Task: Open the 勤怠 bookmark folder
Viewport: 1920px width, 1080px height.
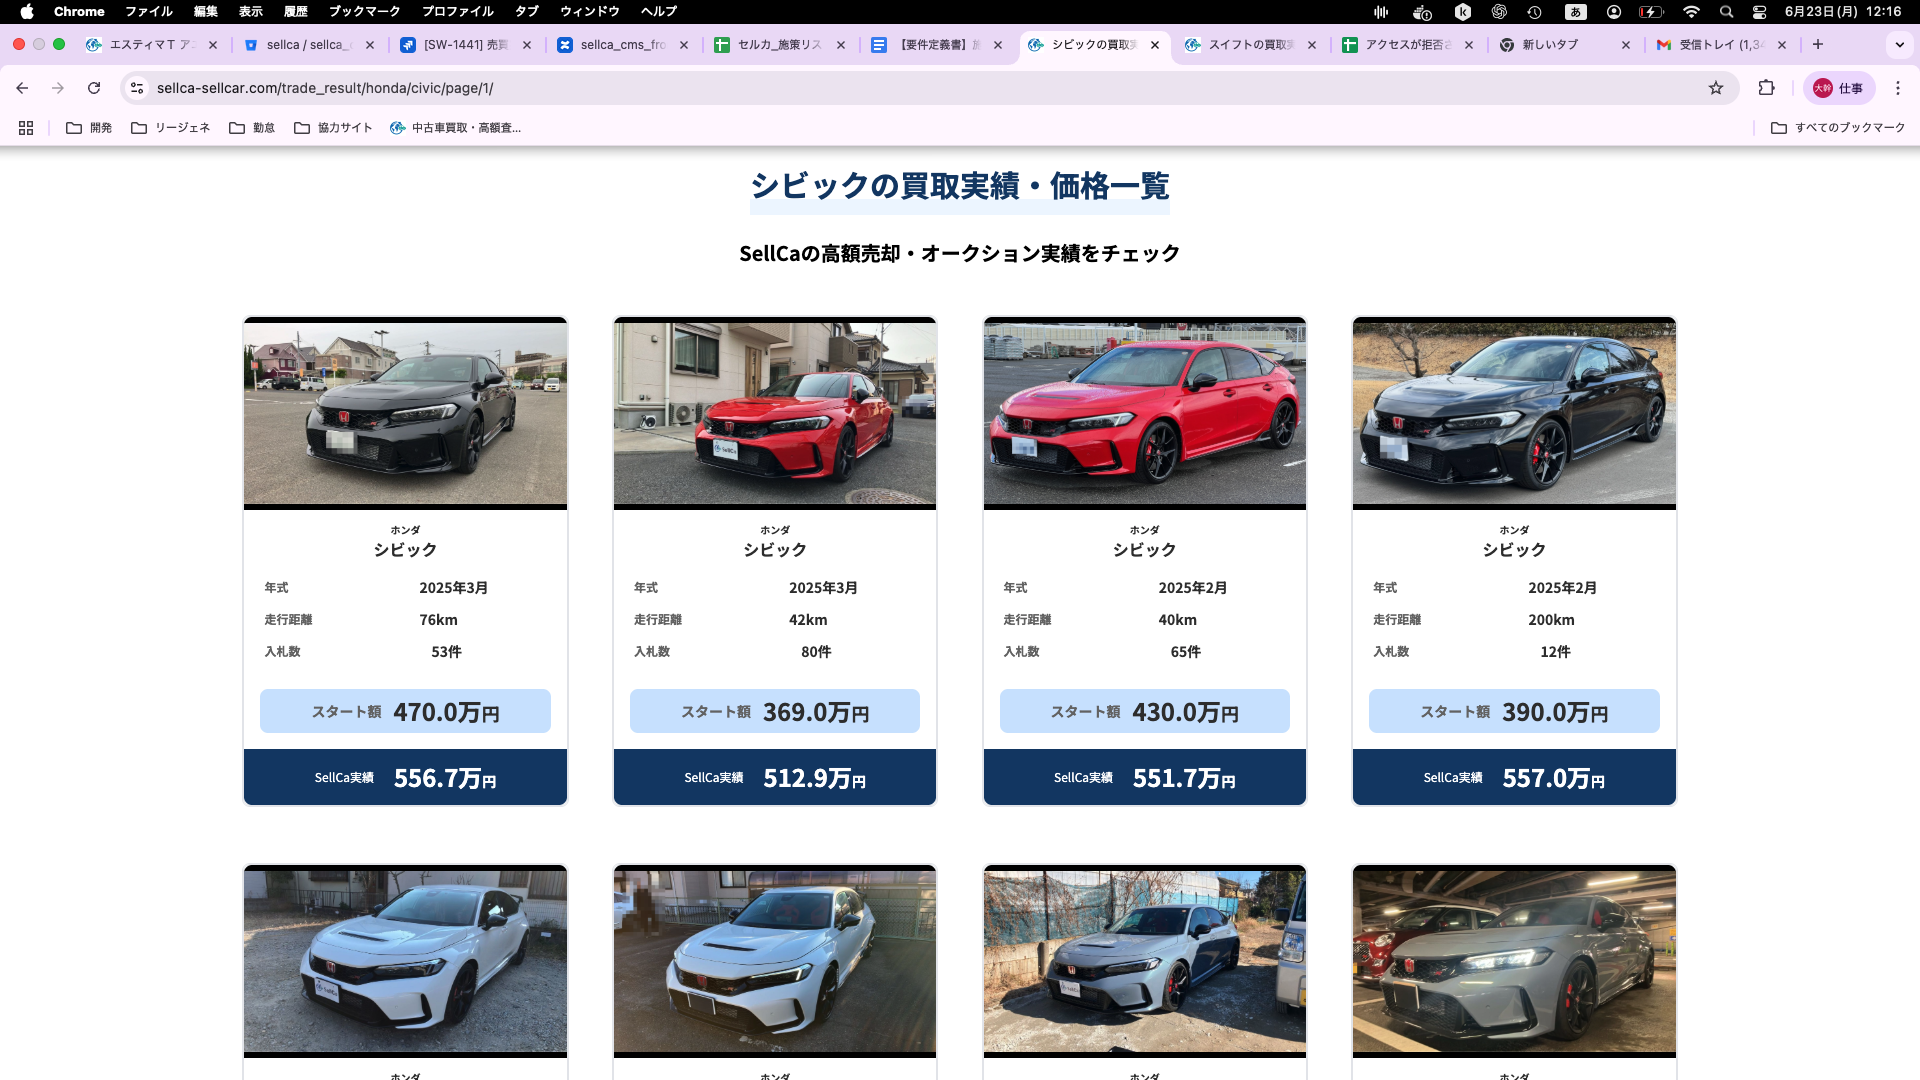Action: (252, 128)
